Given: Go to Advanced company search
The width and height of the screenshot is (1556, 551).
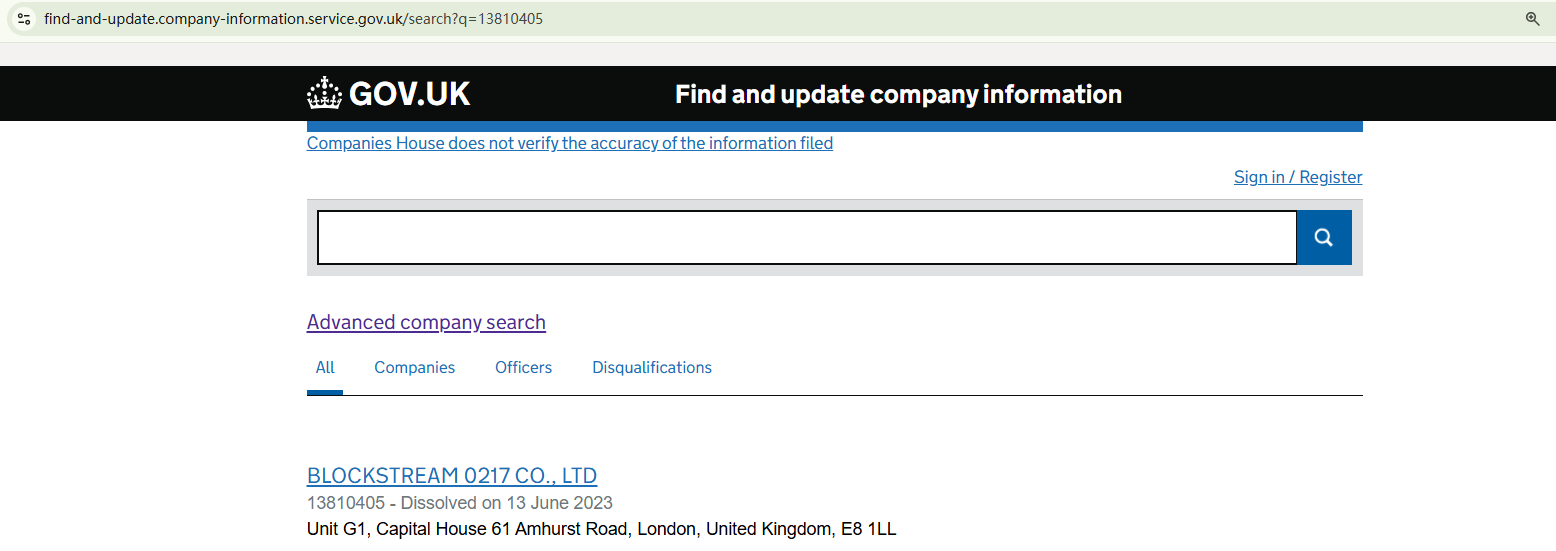Looking at the screenshot, I should coord(426,322).
